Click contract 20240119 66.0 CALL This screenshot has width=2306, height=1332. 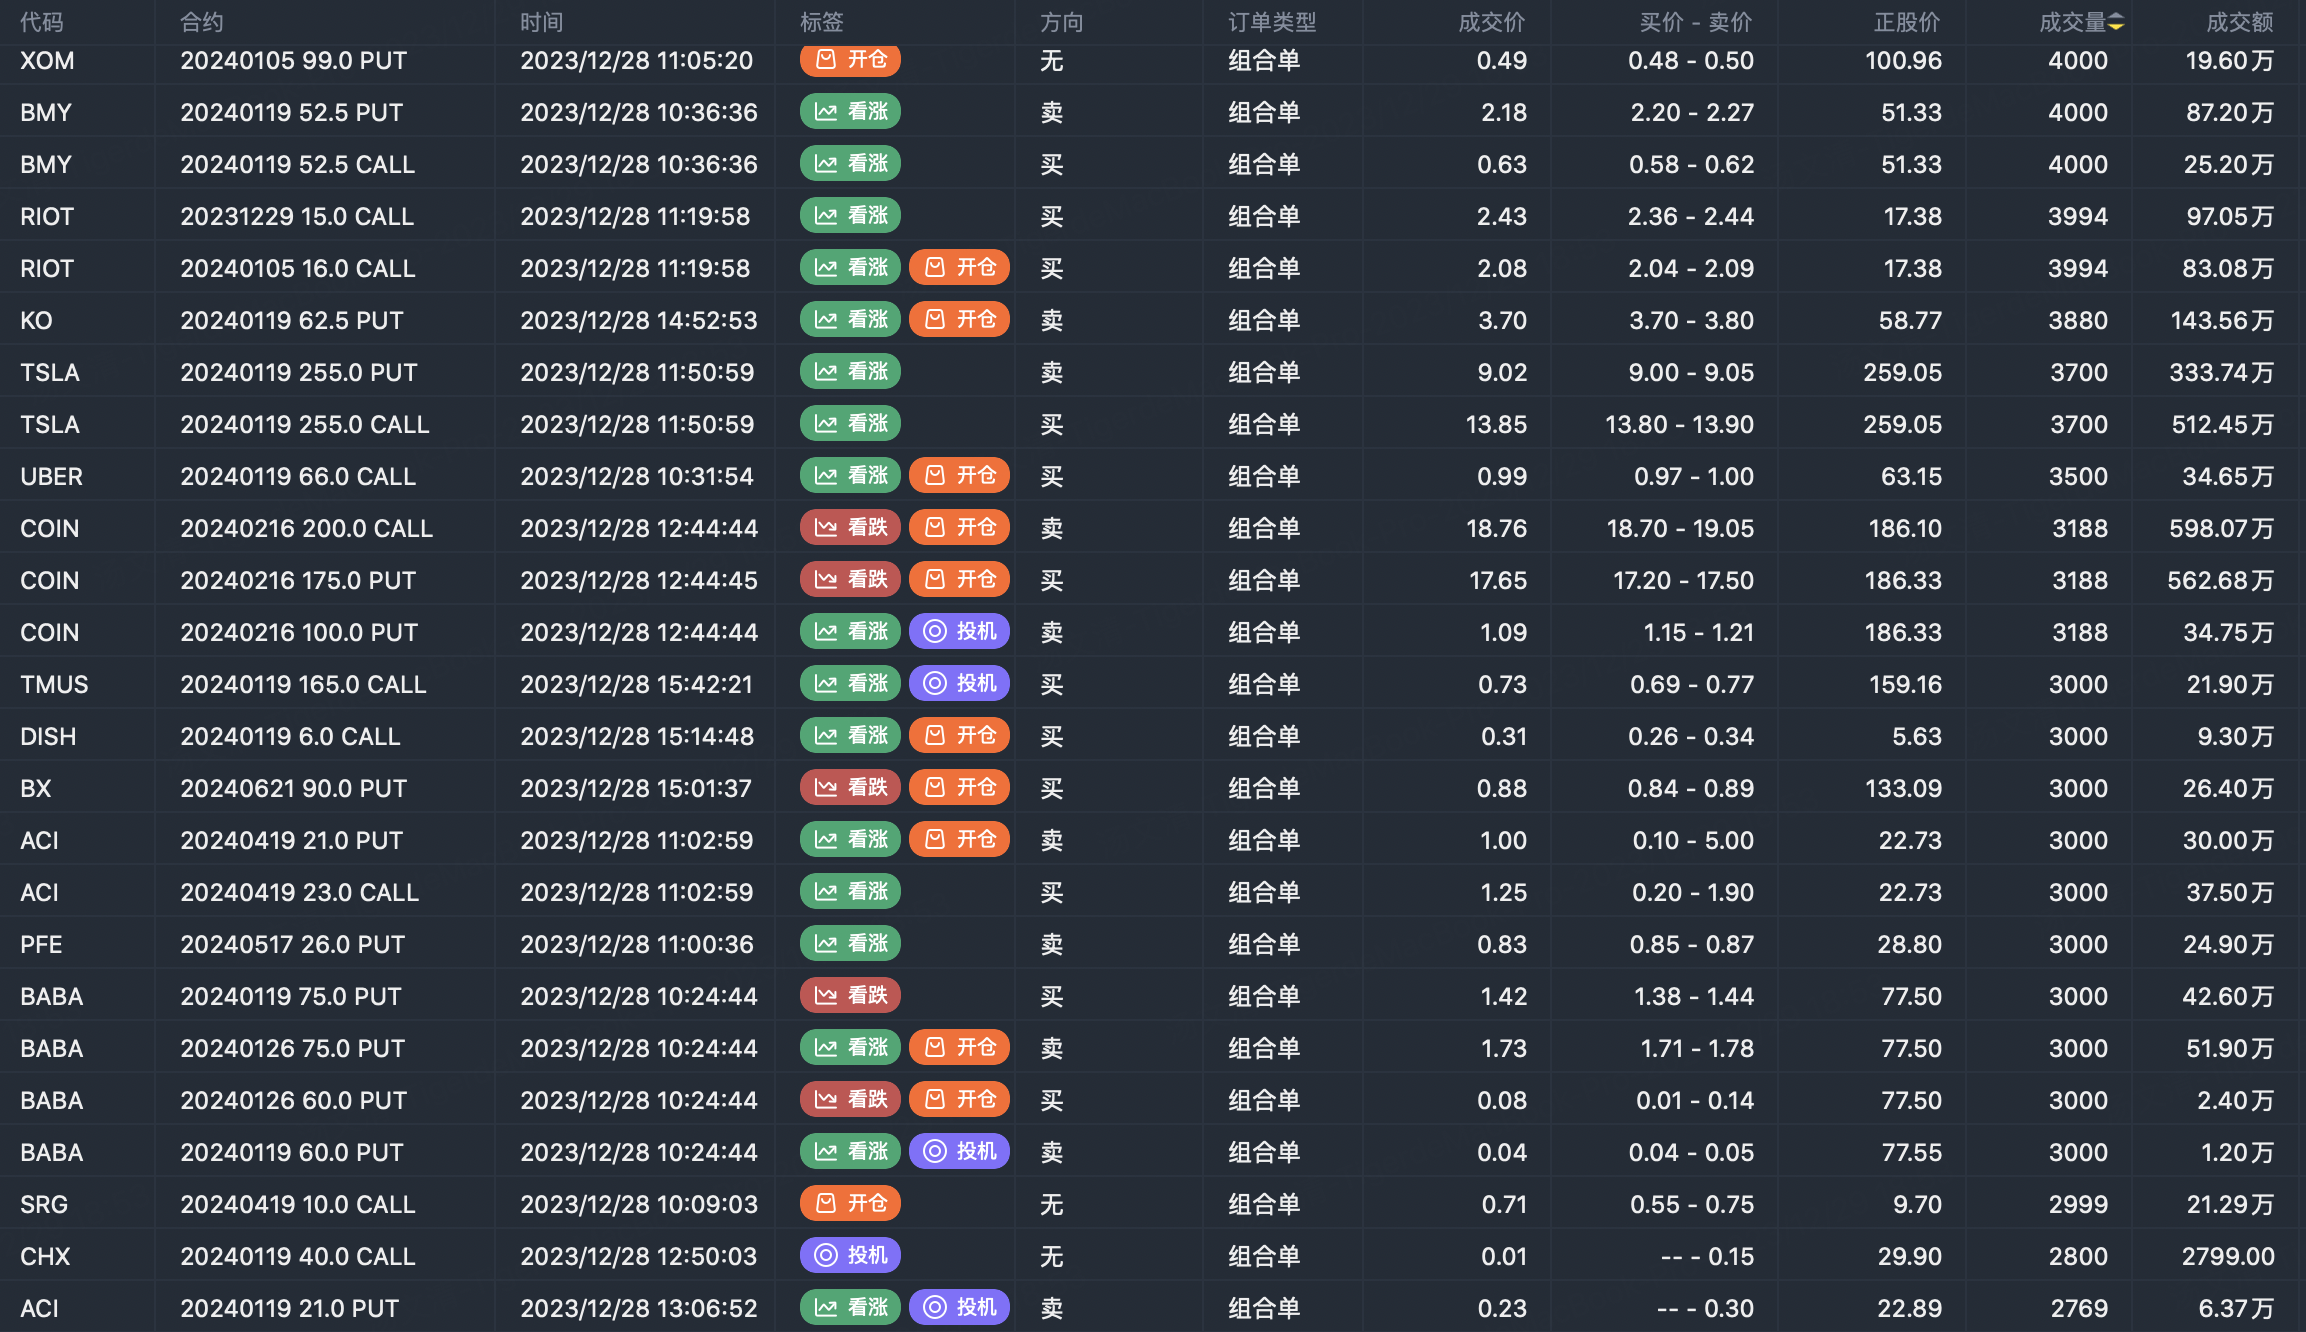pos(298,476)
